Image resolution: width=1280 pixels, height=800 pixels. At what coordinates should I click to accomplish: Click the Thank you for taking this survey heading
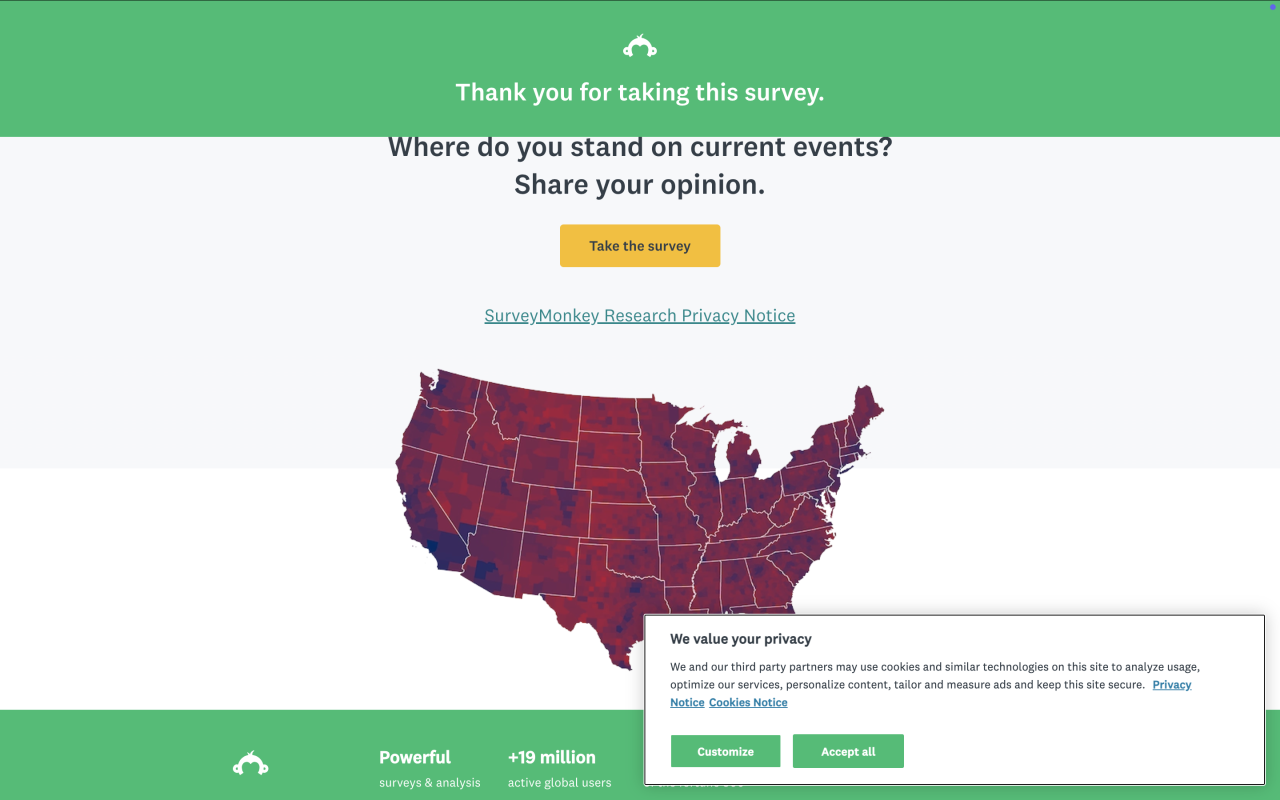click(640, 93)
